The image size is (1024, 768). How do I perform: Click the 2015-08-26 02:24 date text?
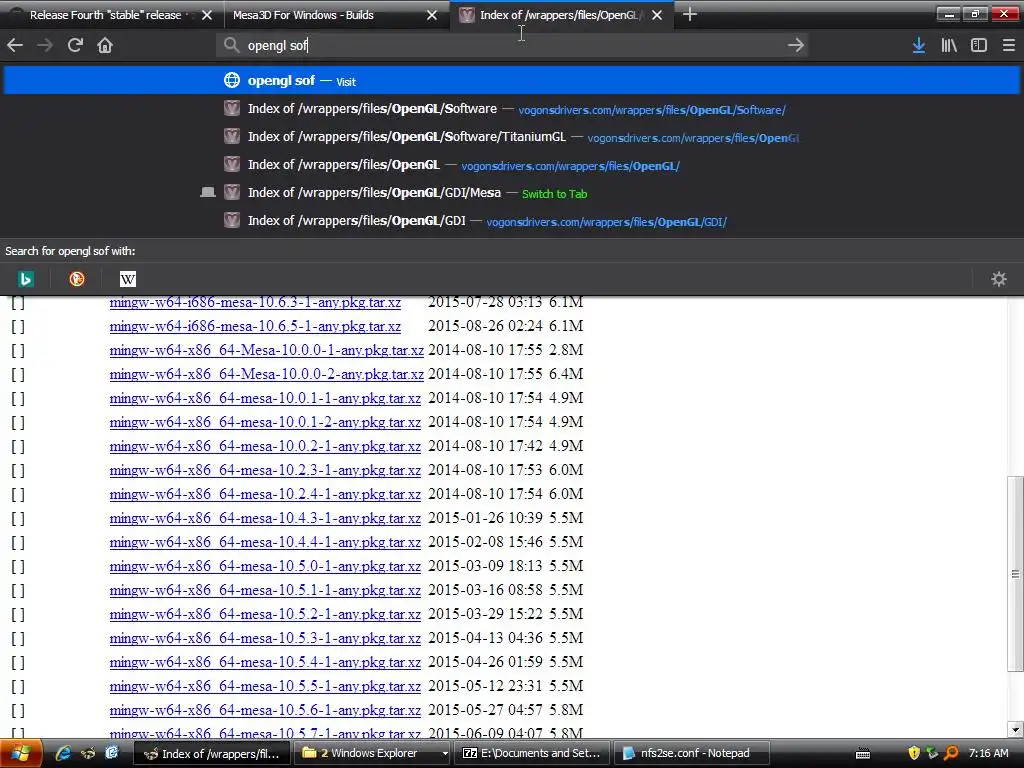click(485, 326)
